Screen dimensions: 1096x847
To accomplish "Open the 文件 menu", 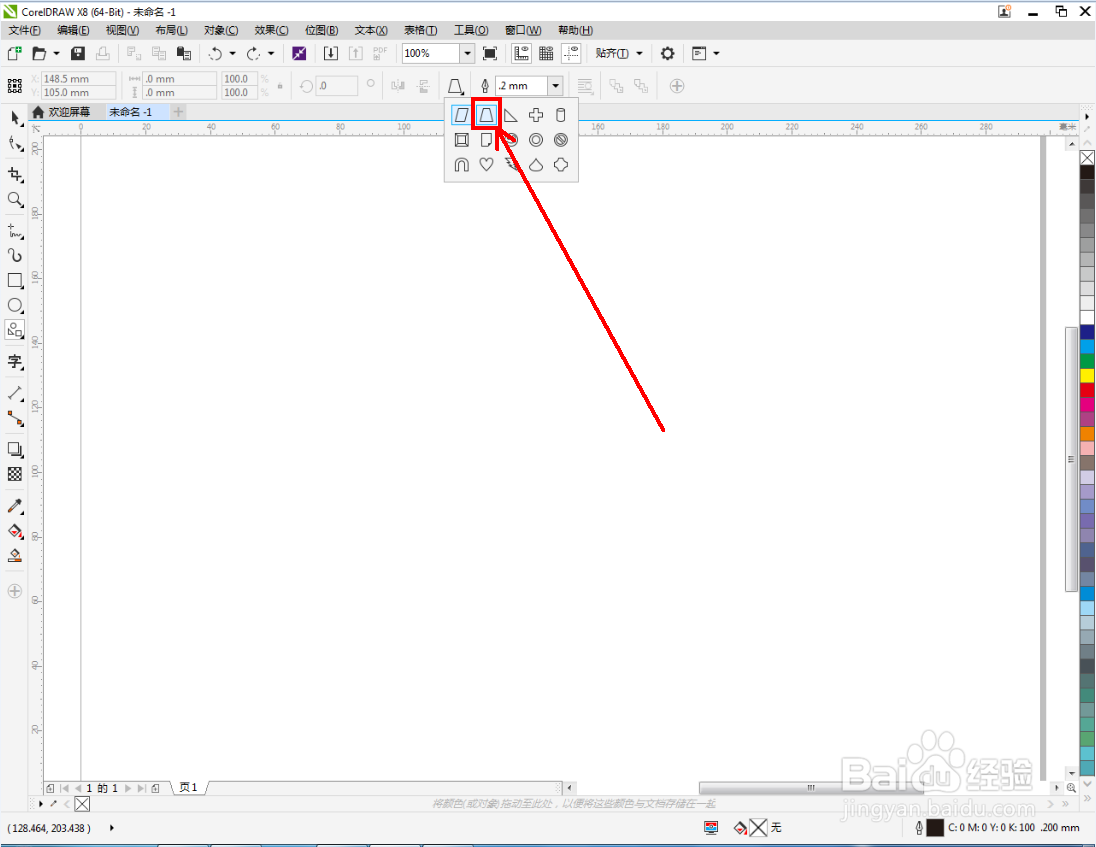I will click(24, 30).
